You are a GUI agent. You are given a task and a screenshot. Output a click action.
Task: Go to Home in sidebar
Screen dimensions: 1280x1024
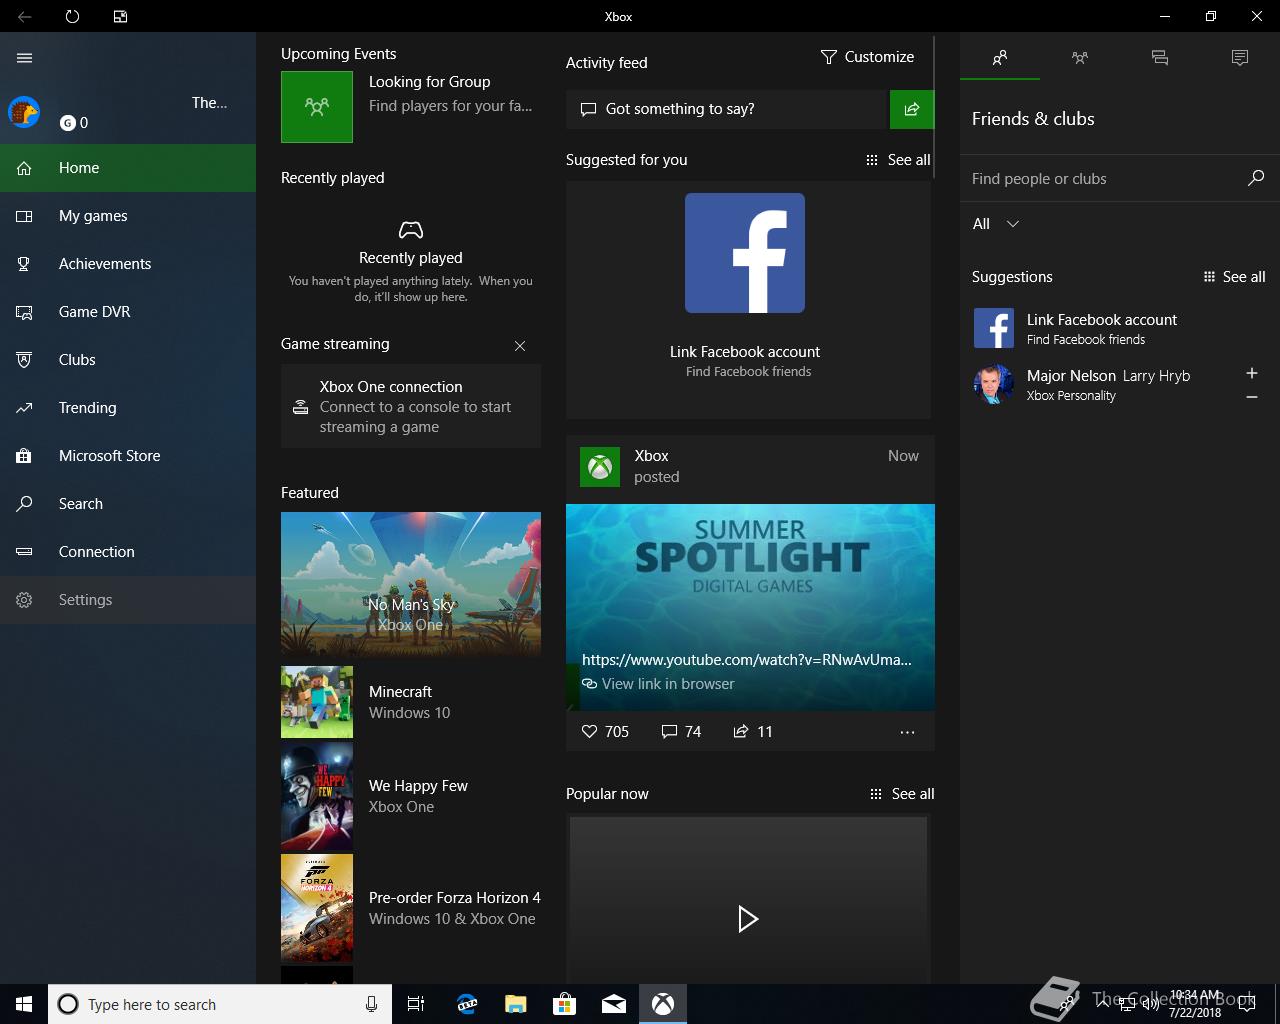(128, 168)
